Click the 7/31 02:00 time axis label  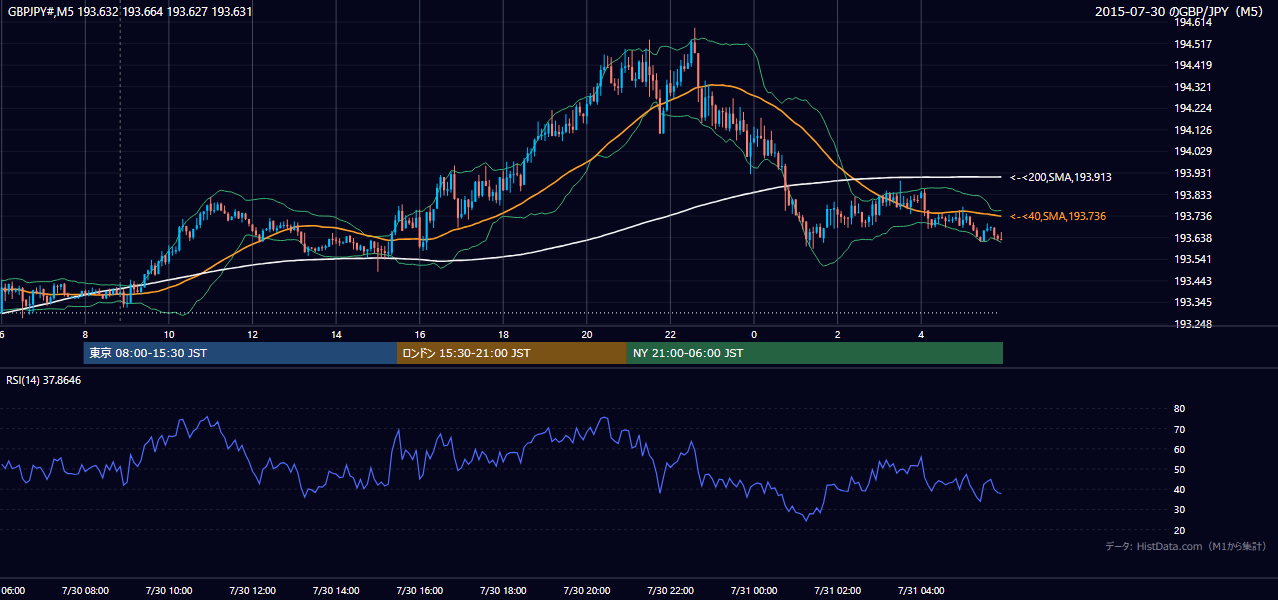pyautogui.click(x=837, y=590)
